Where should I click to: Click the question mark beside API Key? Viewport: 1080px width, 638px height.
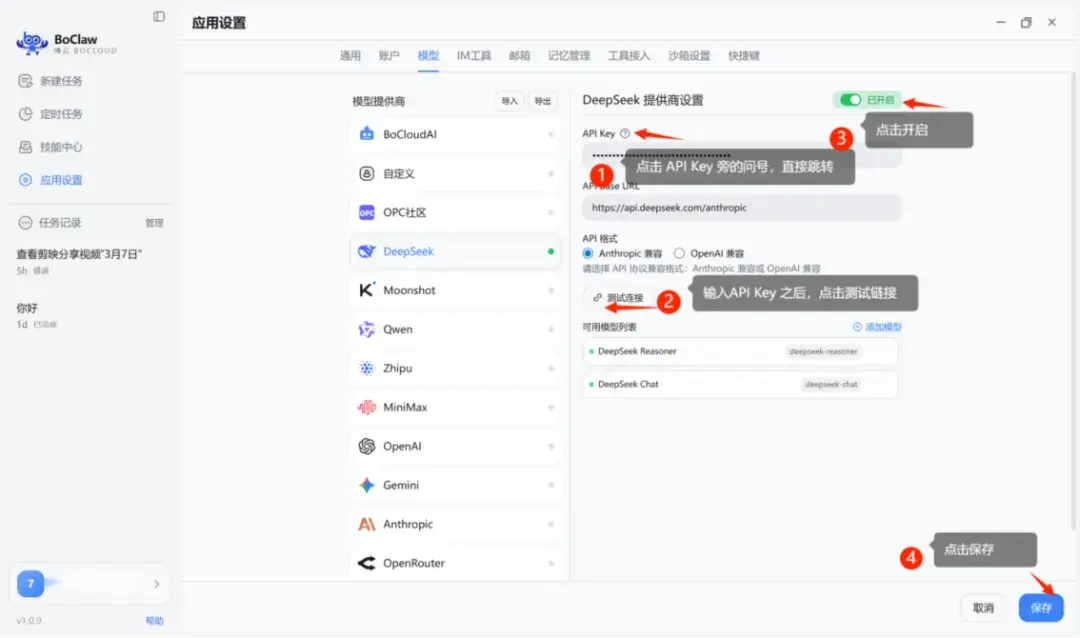(x=625, y=134)
